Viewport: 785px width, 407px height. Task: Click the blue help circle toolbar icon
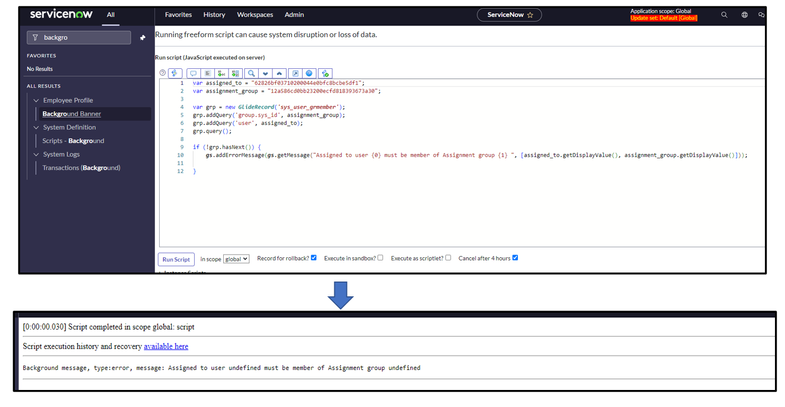tap(309, 73)
